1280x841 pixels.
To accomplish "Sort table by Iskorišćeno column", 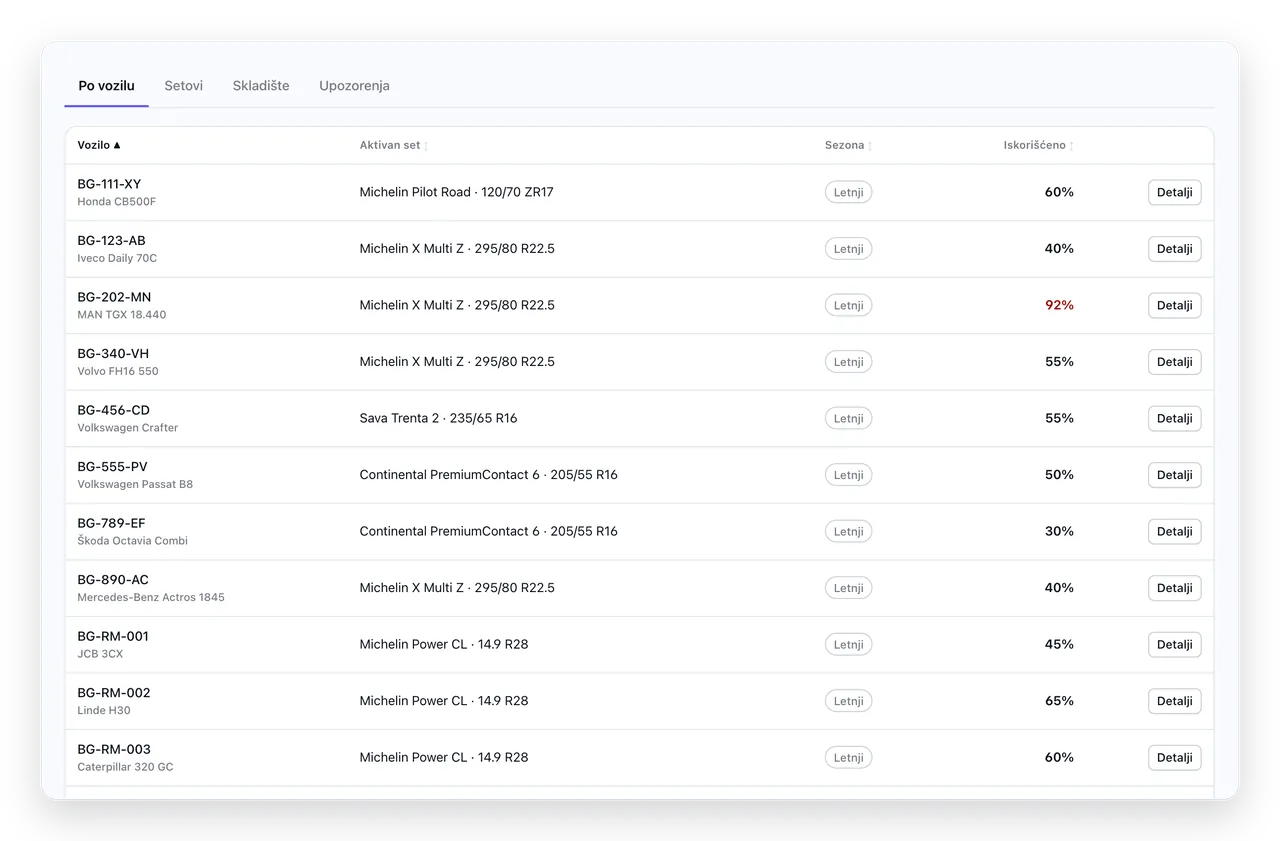I will click(1039, 145).
